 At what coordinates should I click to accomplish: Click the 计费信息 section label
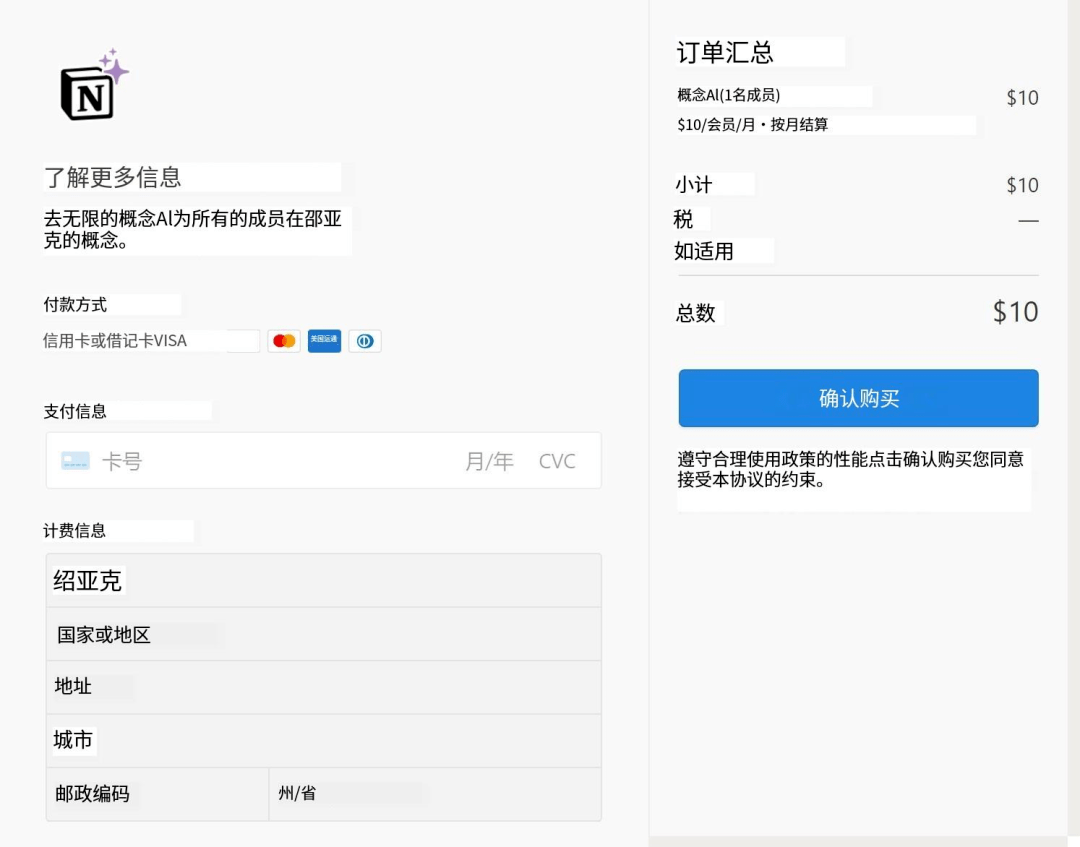pos(74,530)
